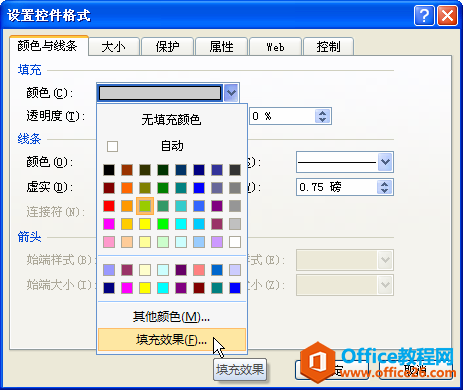Select the magenta swatch in fourth row
463x390 pixels.
109,224
